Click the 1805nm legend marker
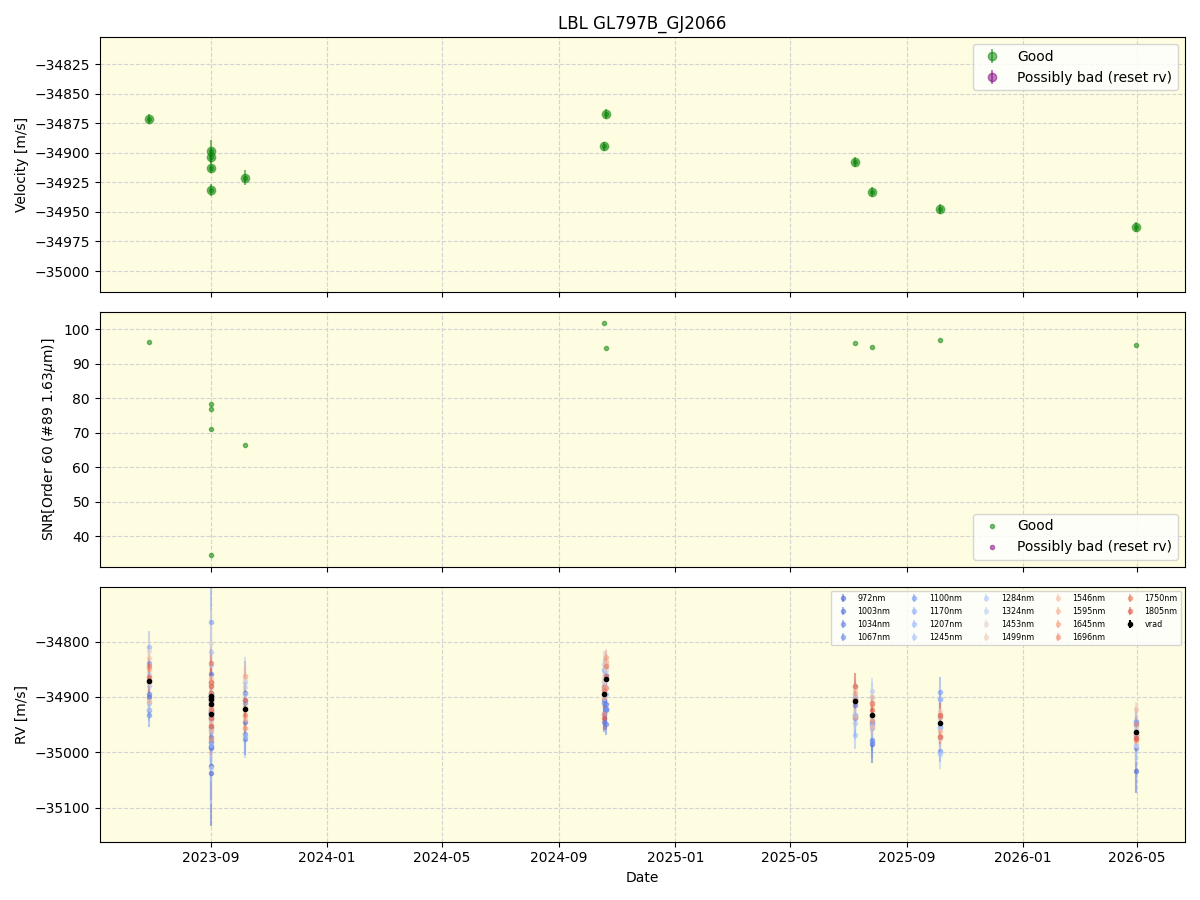 tap(1130, 611)
